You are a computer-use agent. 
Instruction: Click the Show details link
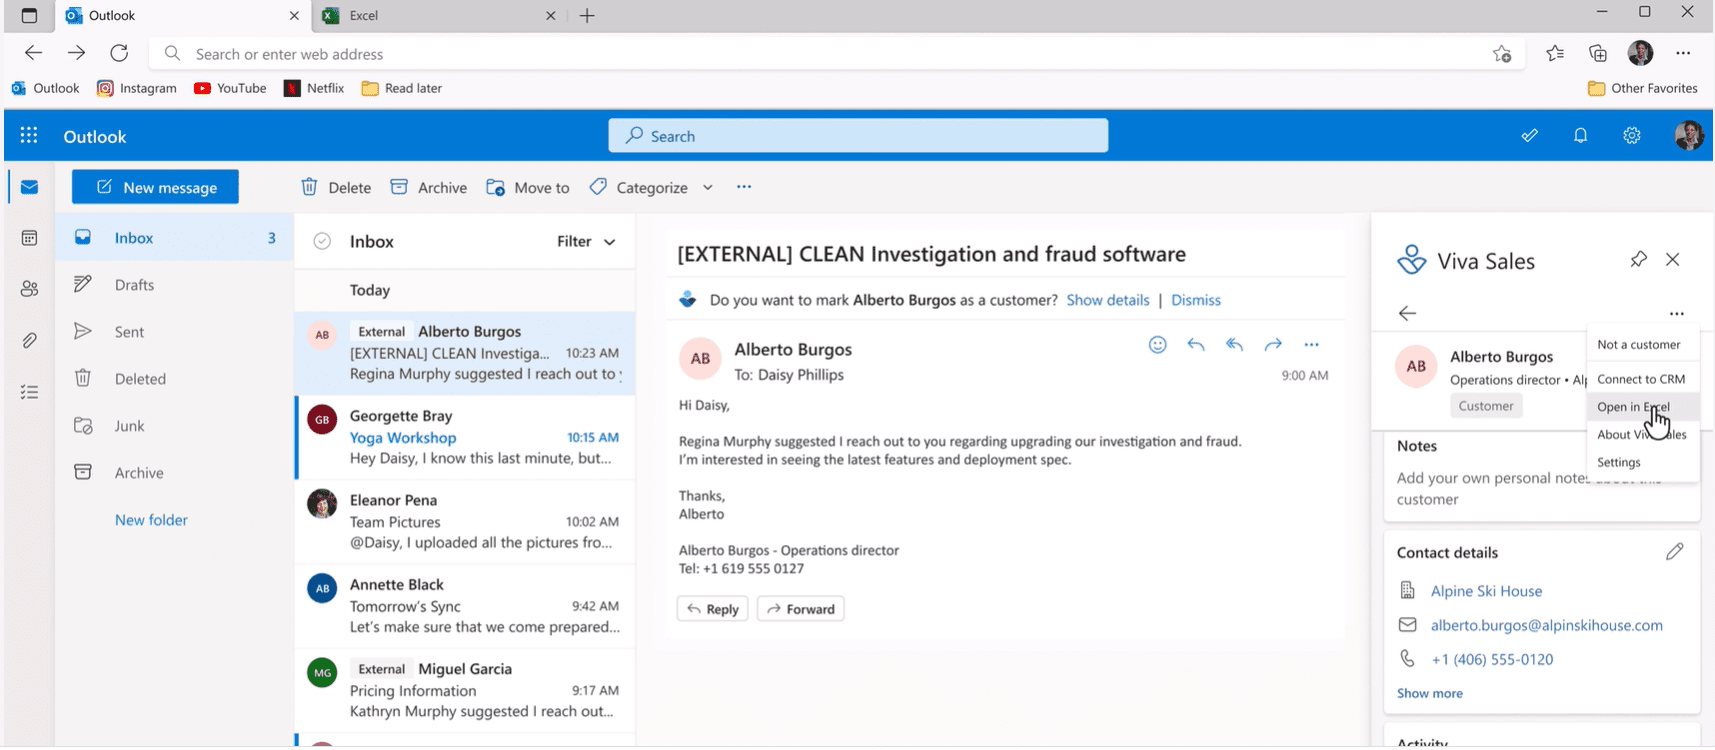pyautogui.click(x=1108, y=300)
